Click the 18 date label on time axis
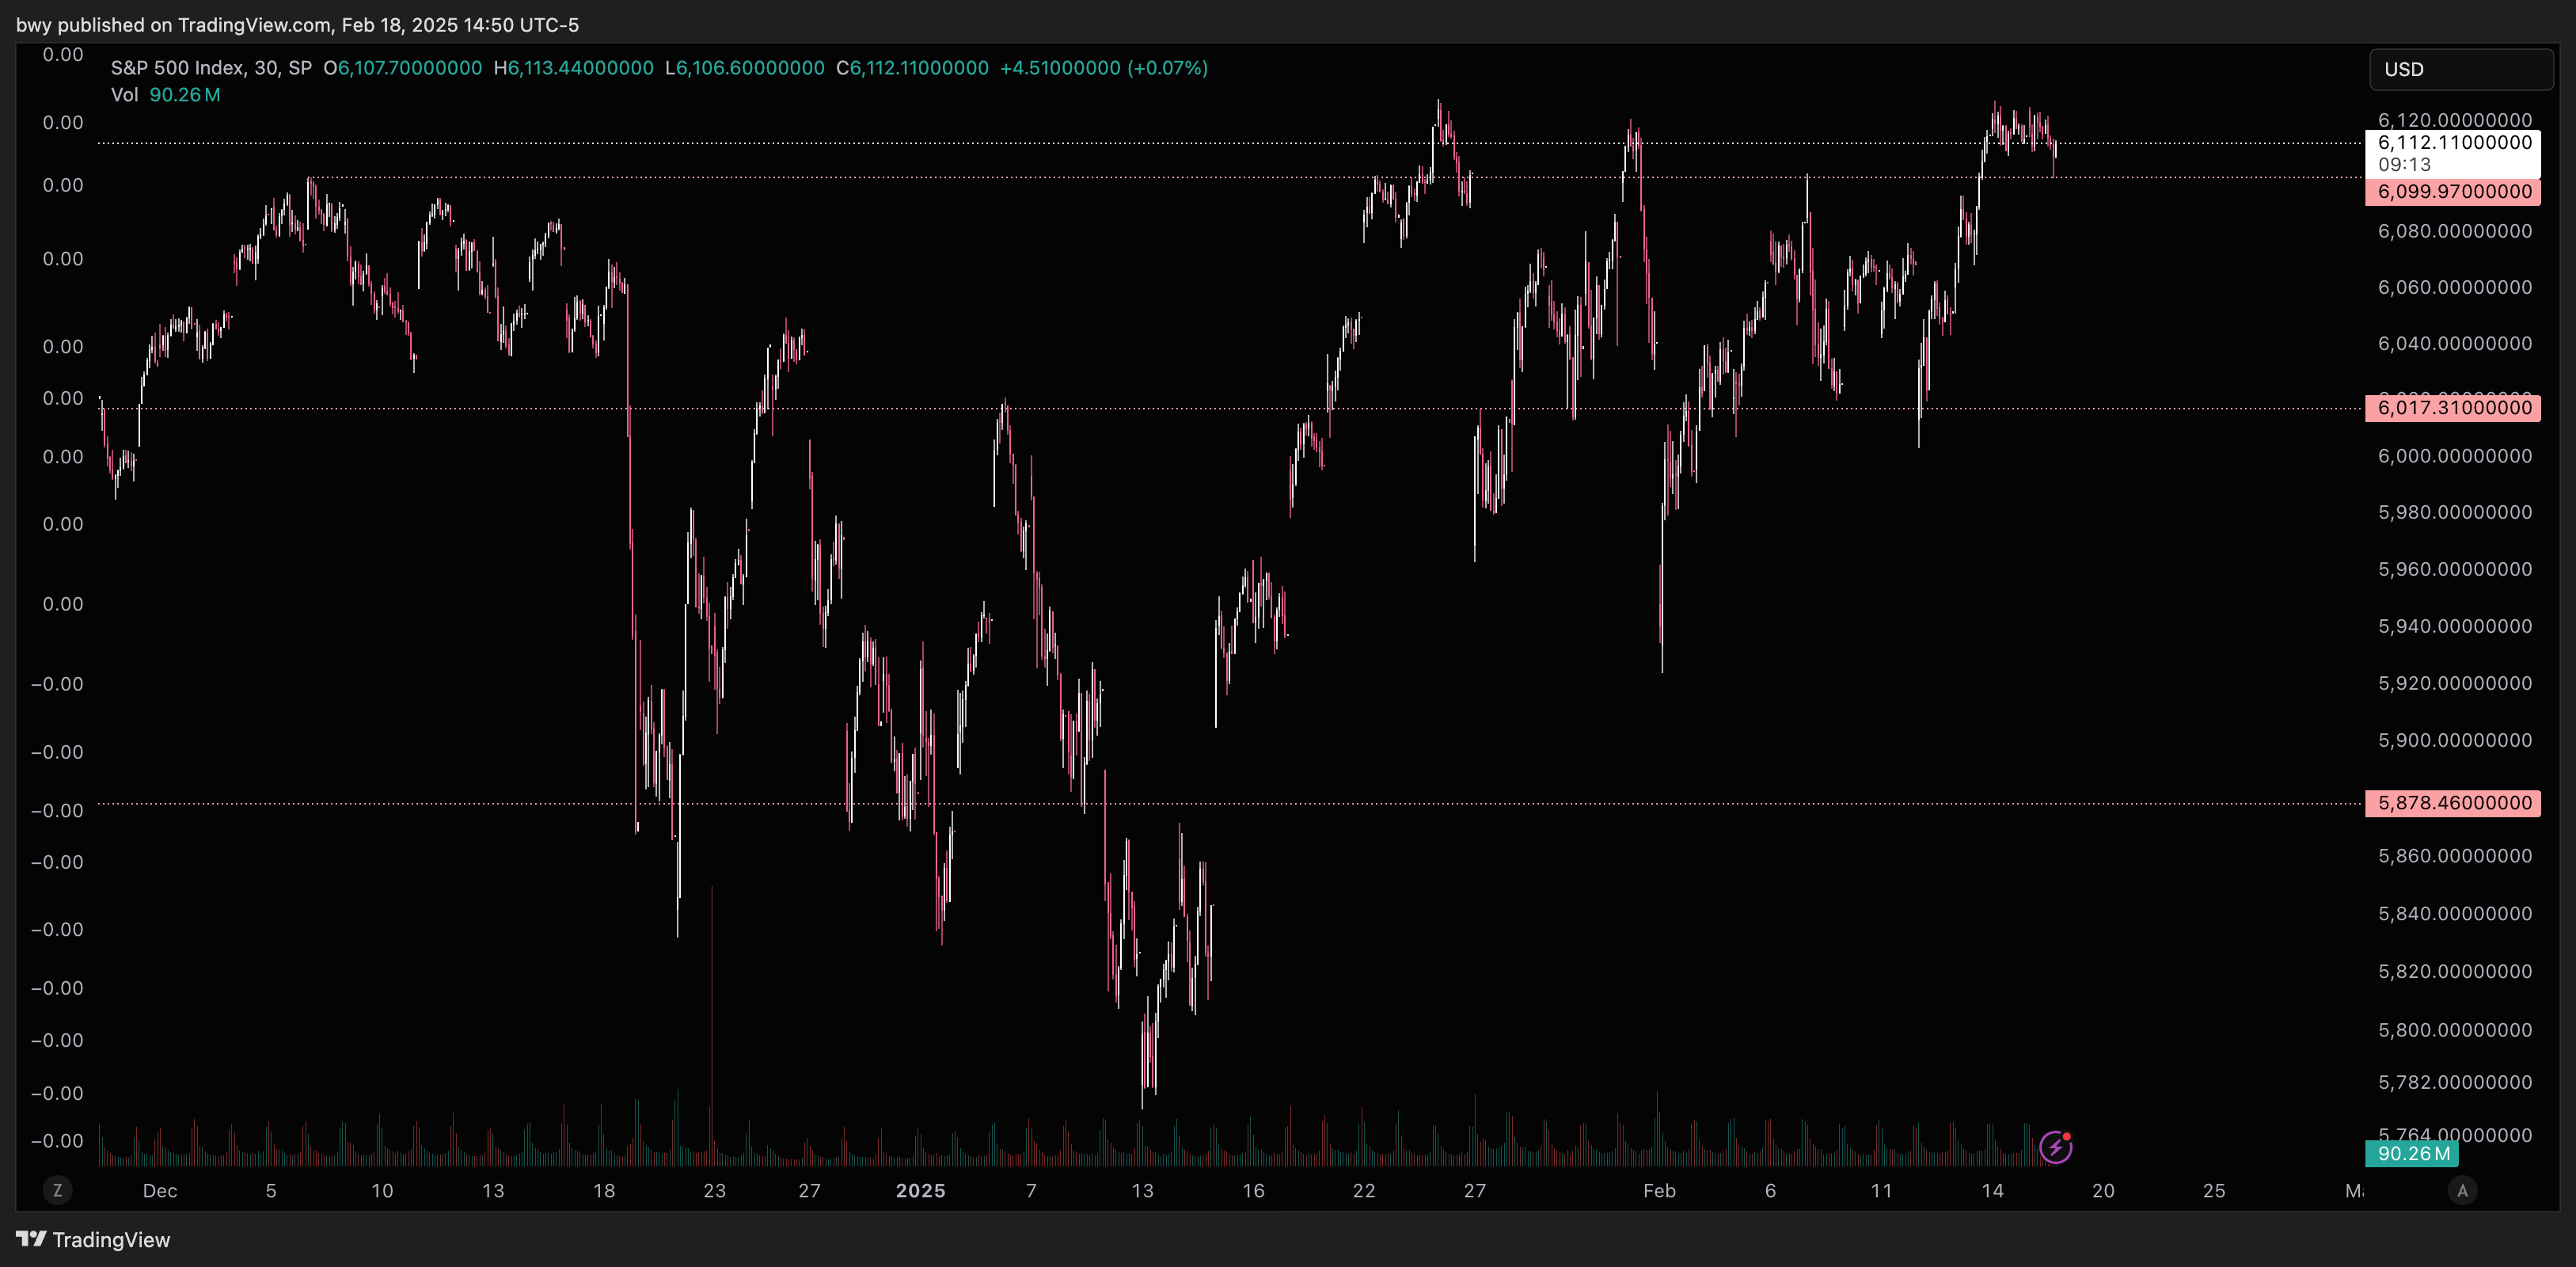The height and width of the screenshot is (1267, 2576). pos(604,1191)
